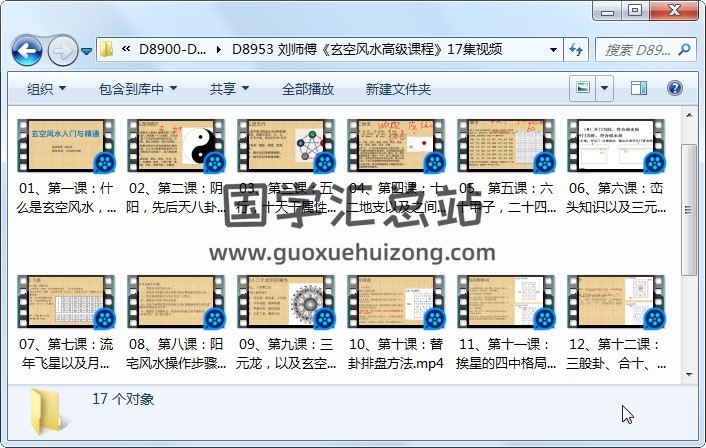Click file name 08、第八课：阳宅风水操作步骤
706x448 pixels.
click(x=176, y=353)
